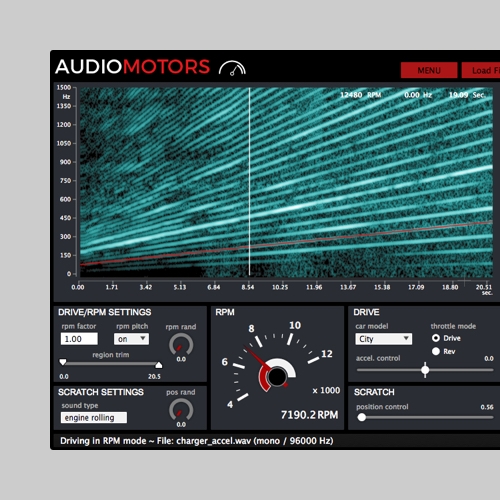This screenshot has width=500, height=500.
Task: Open the red MENU button
Action: pos(429,70)
